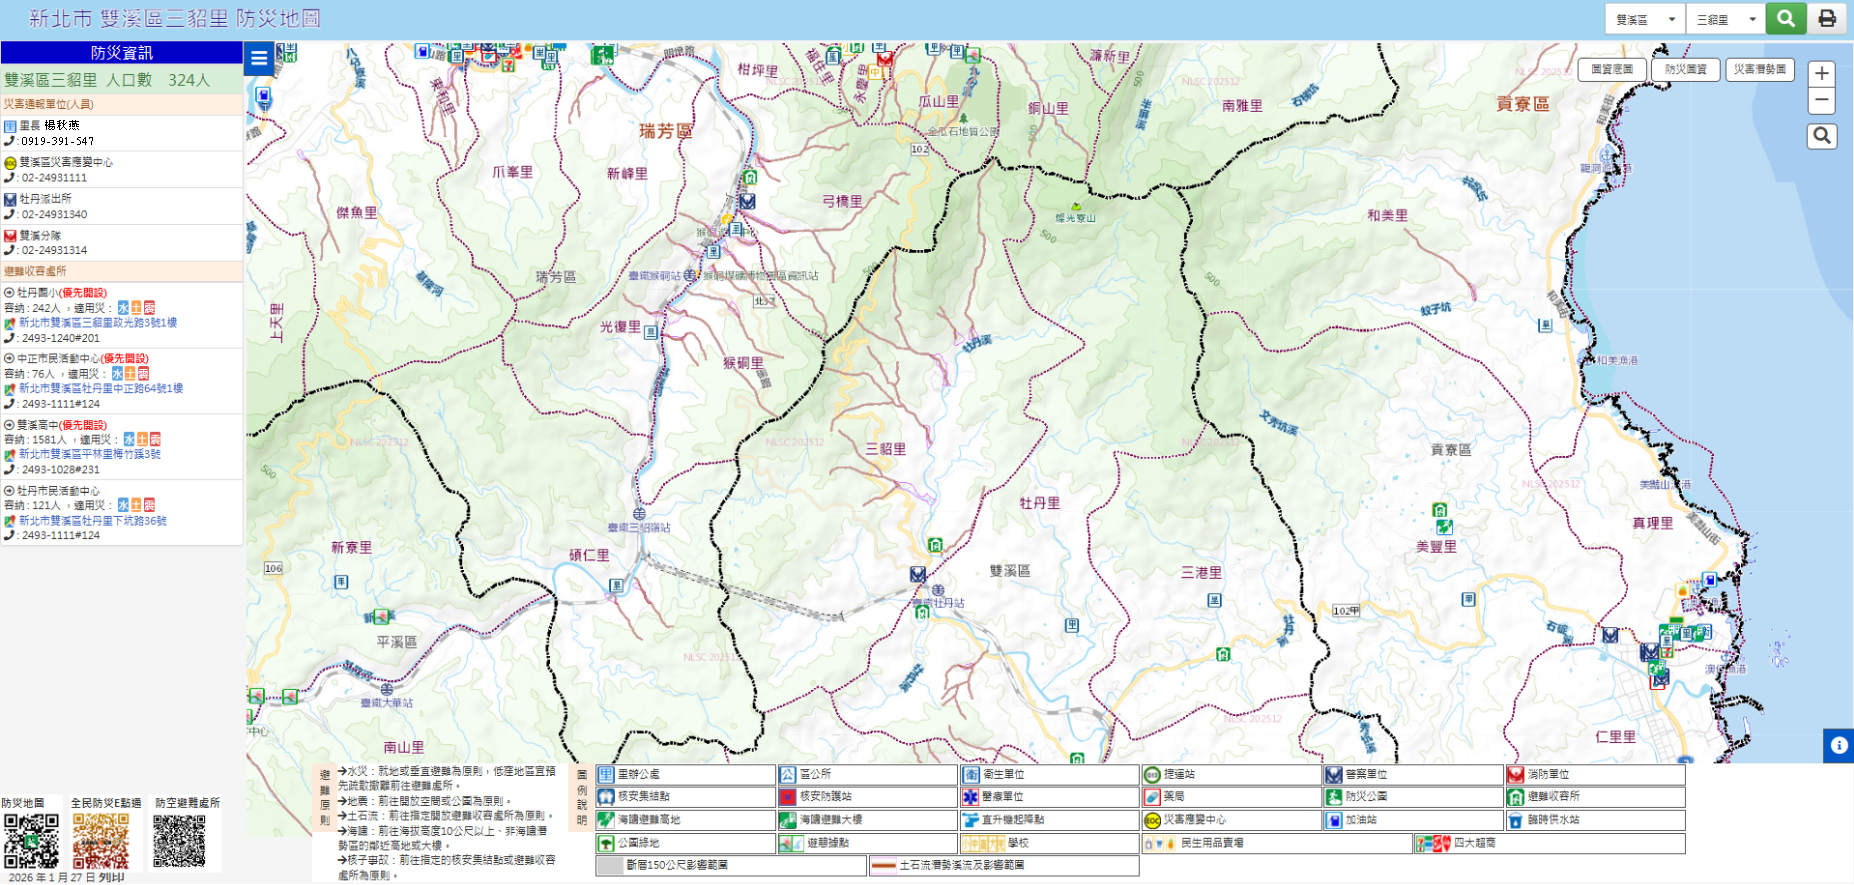Click the 避難收容所 legend icon
1854x885 pixels.
[x=1516, y=797]
